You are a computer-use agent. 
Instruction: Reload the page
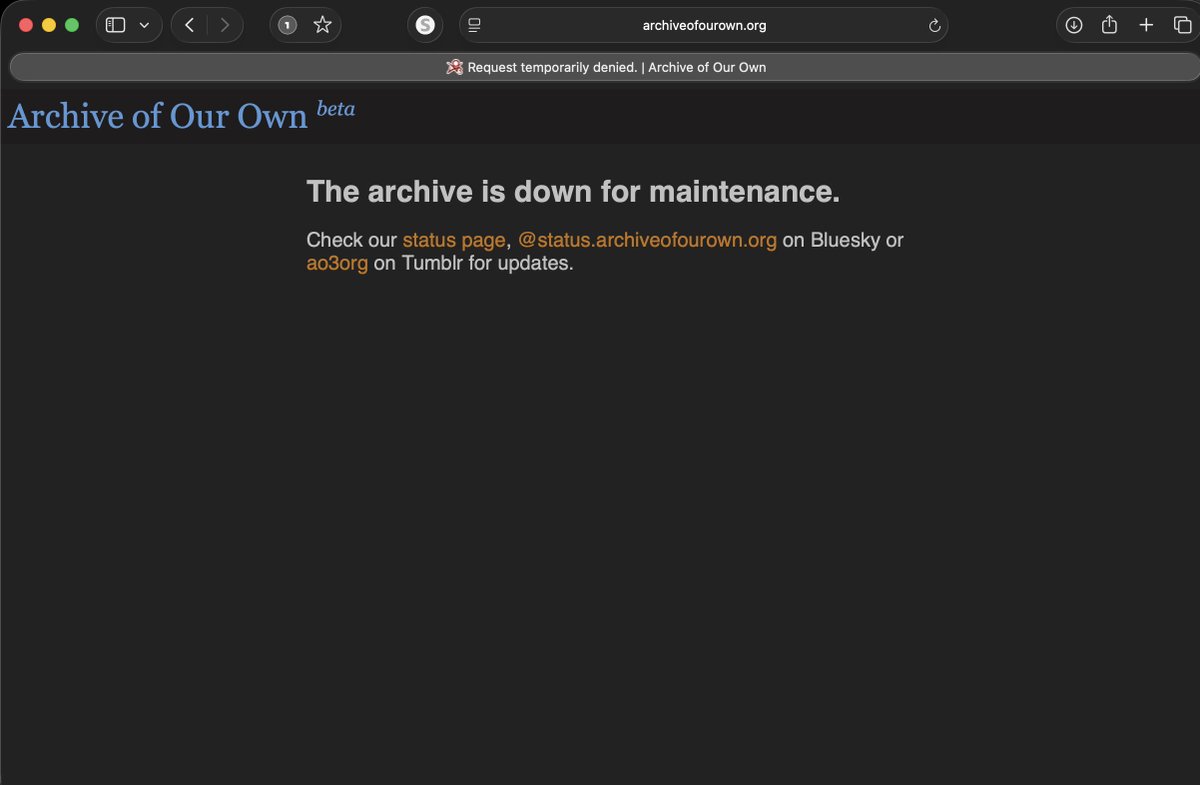point(935,25)
